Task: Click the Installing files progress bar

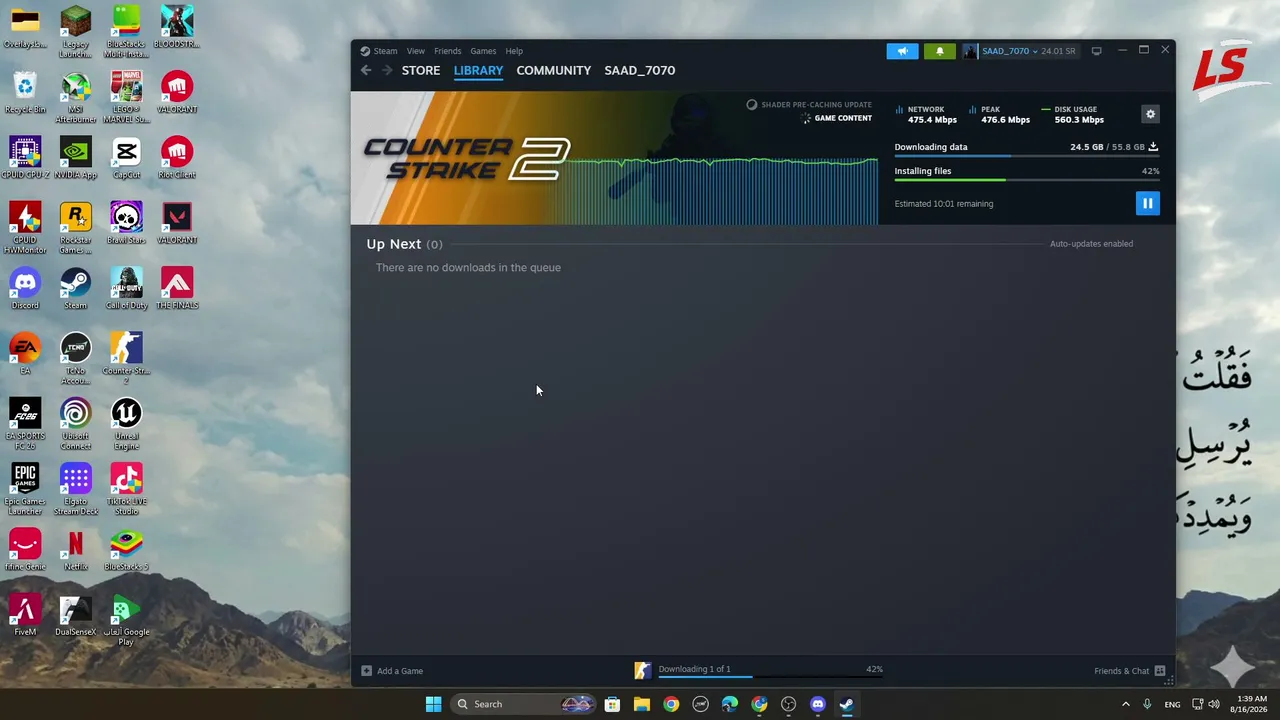Action: tap(1027, 181)
